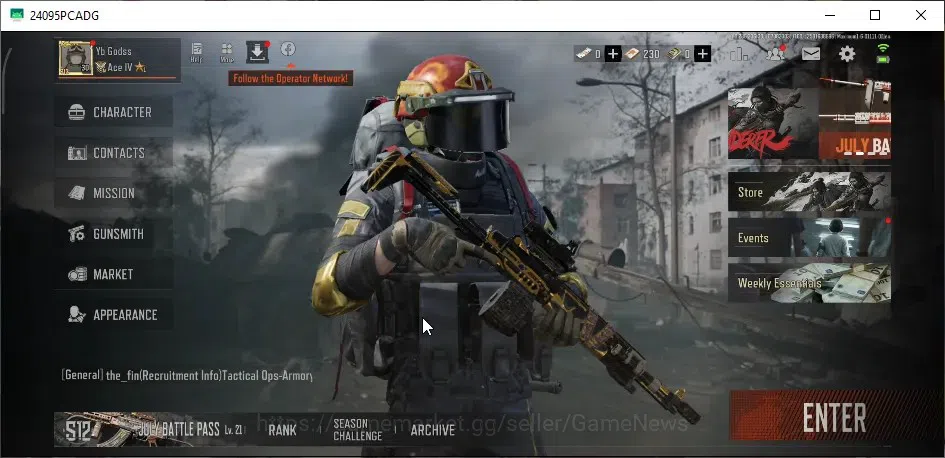Open the friends icon with notification dot

pyautogui.click(x=776, y=54)
